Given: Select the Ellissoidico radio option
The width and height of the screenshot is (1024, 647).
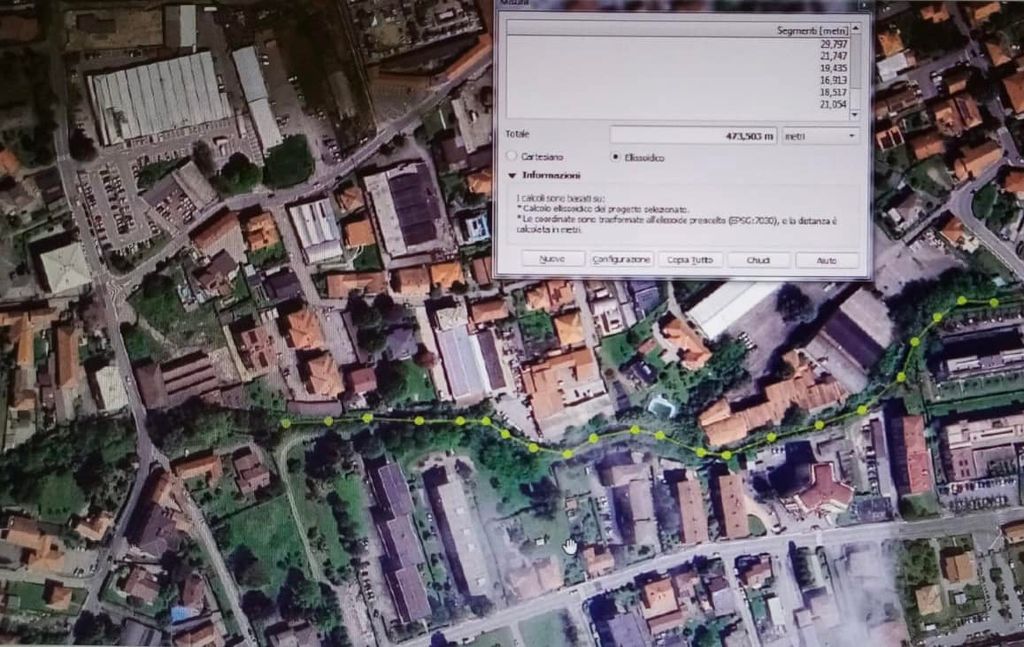Looking at the screenshot, I should click(615, 157).
